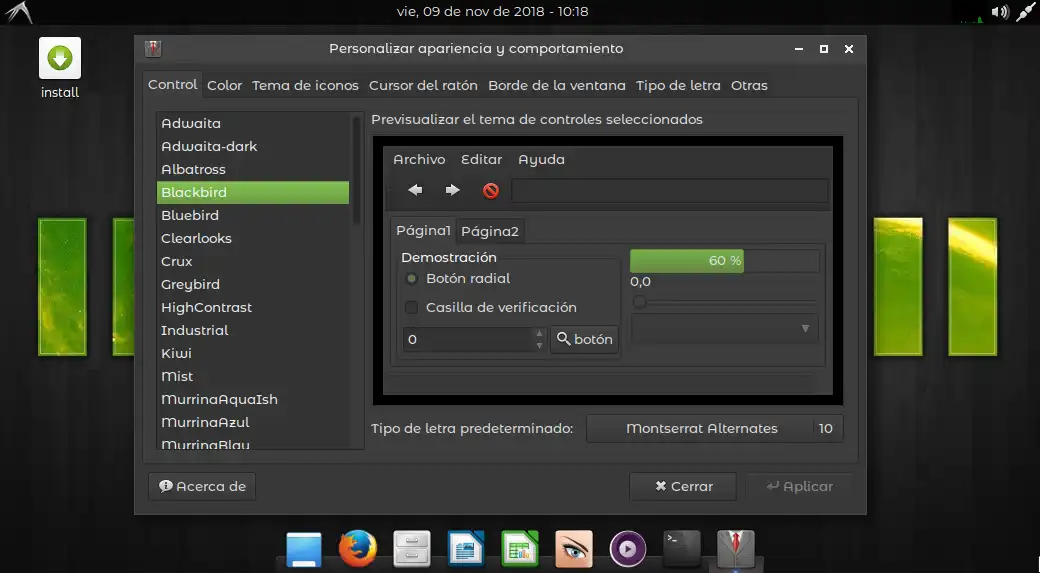The image size is (1040, 573).
Task: Click the botón search button in preview
Action: pos(584,339)
